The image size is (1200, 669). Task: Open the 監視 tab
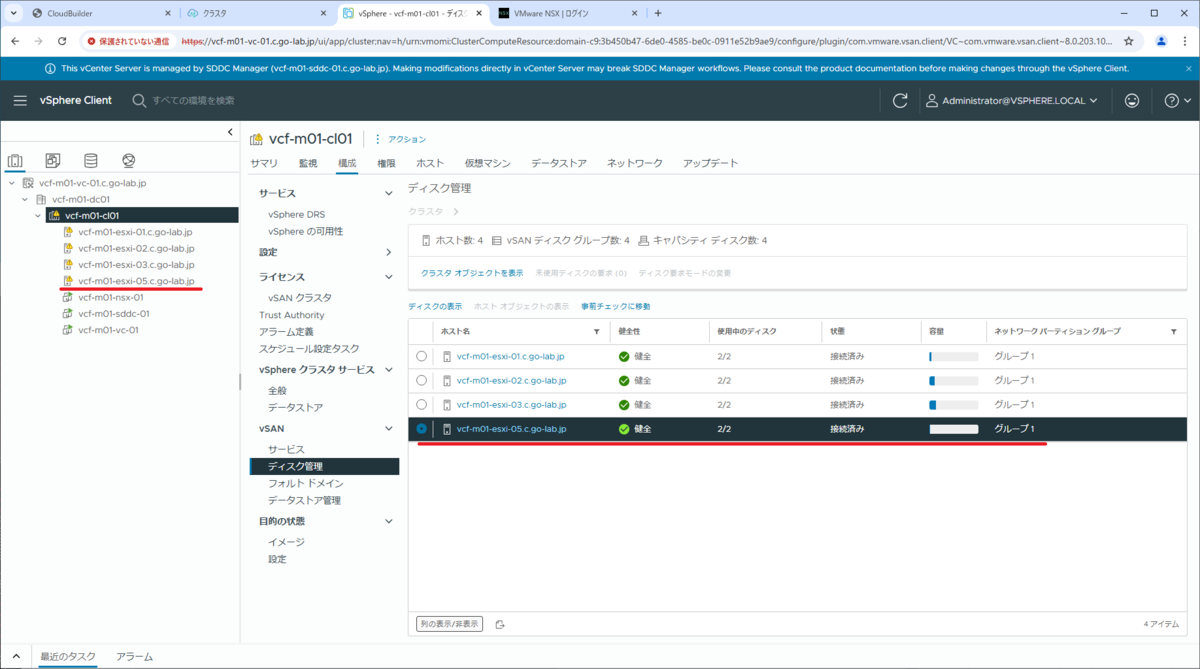[308, 163]
